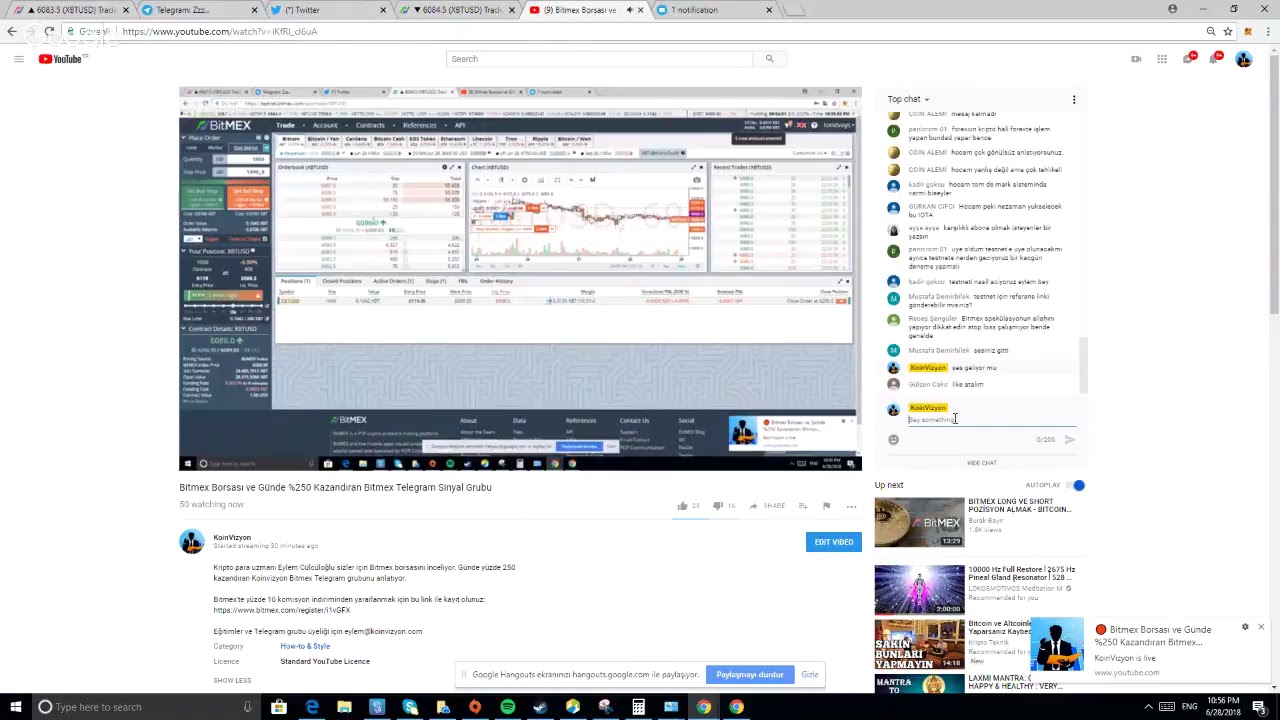The width and height of the screenshot is (1280, 720).
Task: Open the KoinVizyon channel name link
Action: point(232,537)
